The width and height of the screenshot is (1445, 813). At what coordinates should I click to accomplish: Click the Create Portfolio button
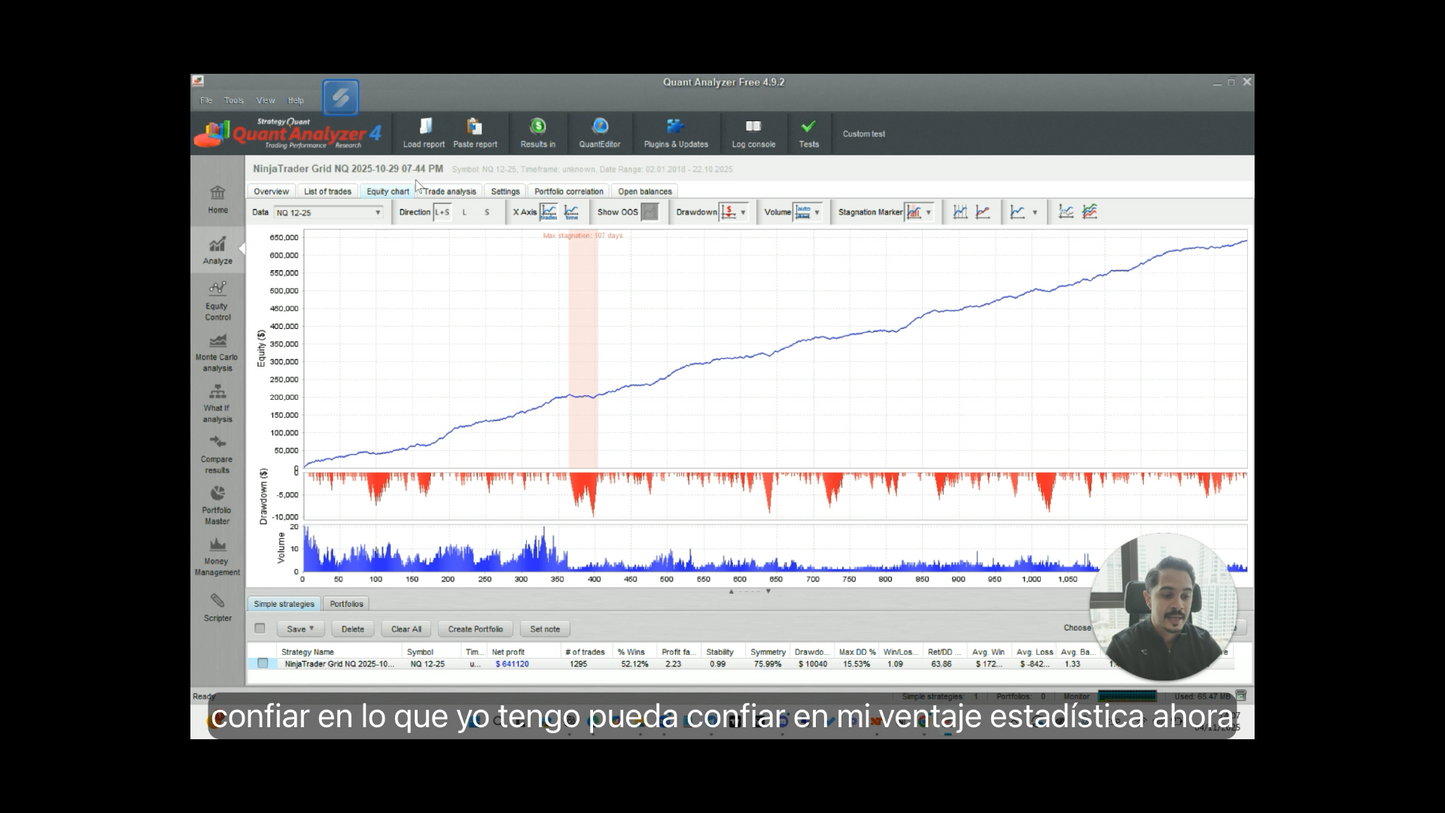click(475, 629)
